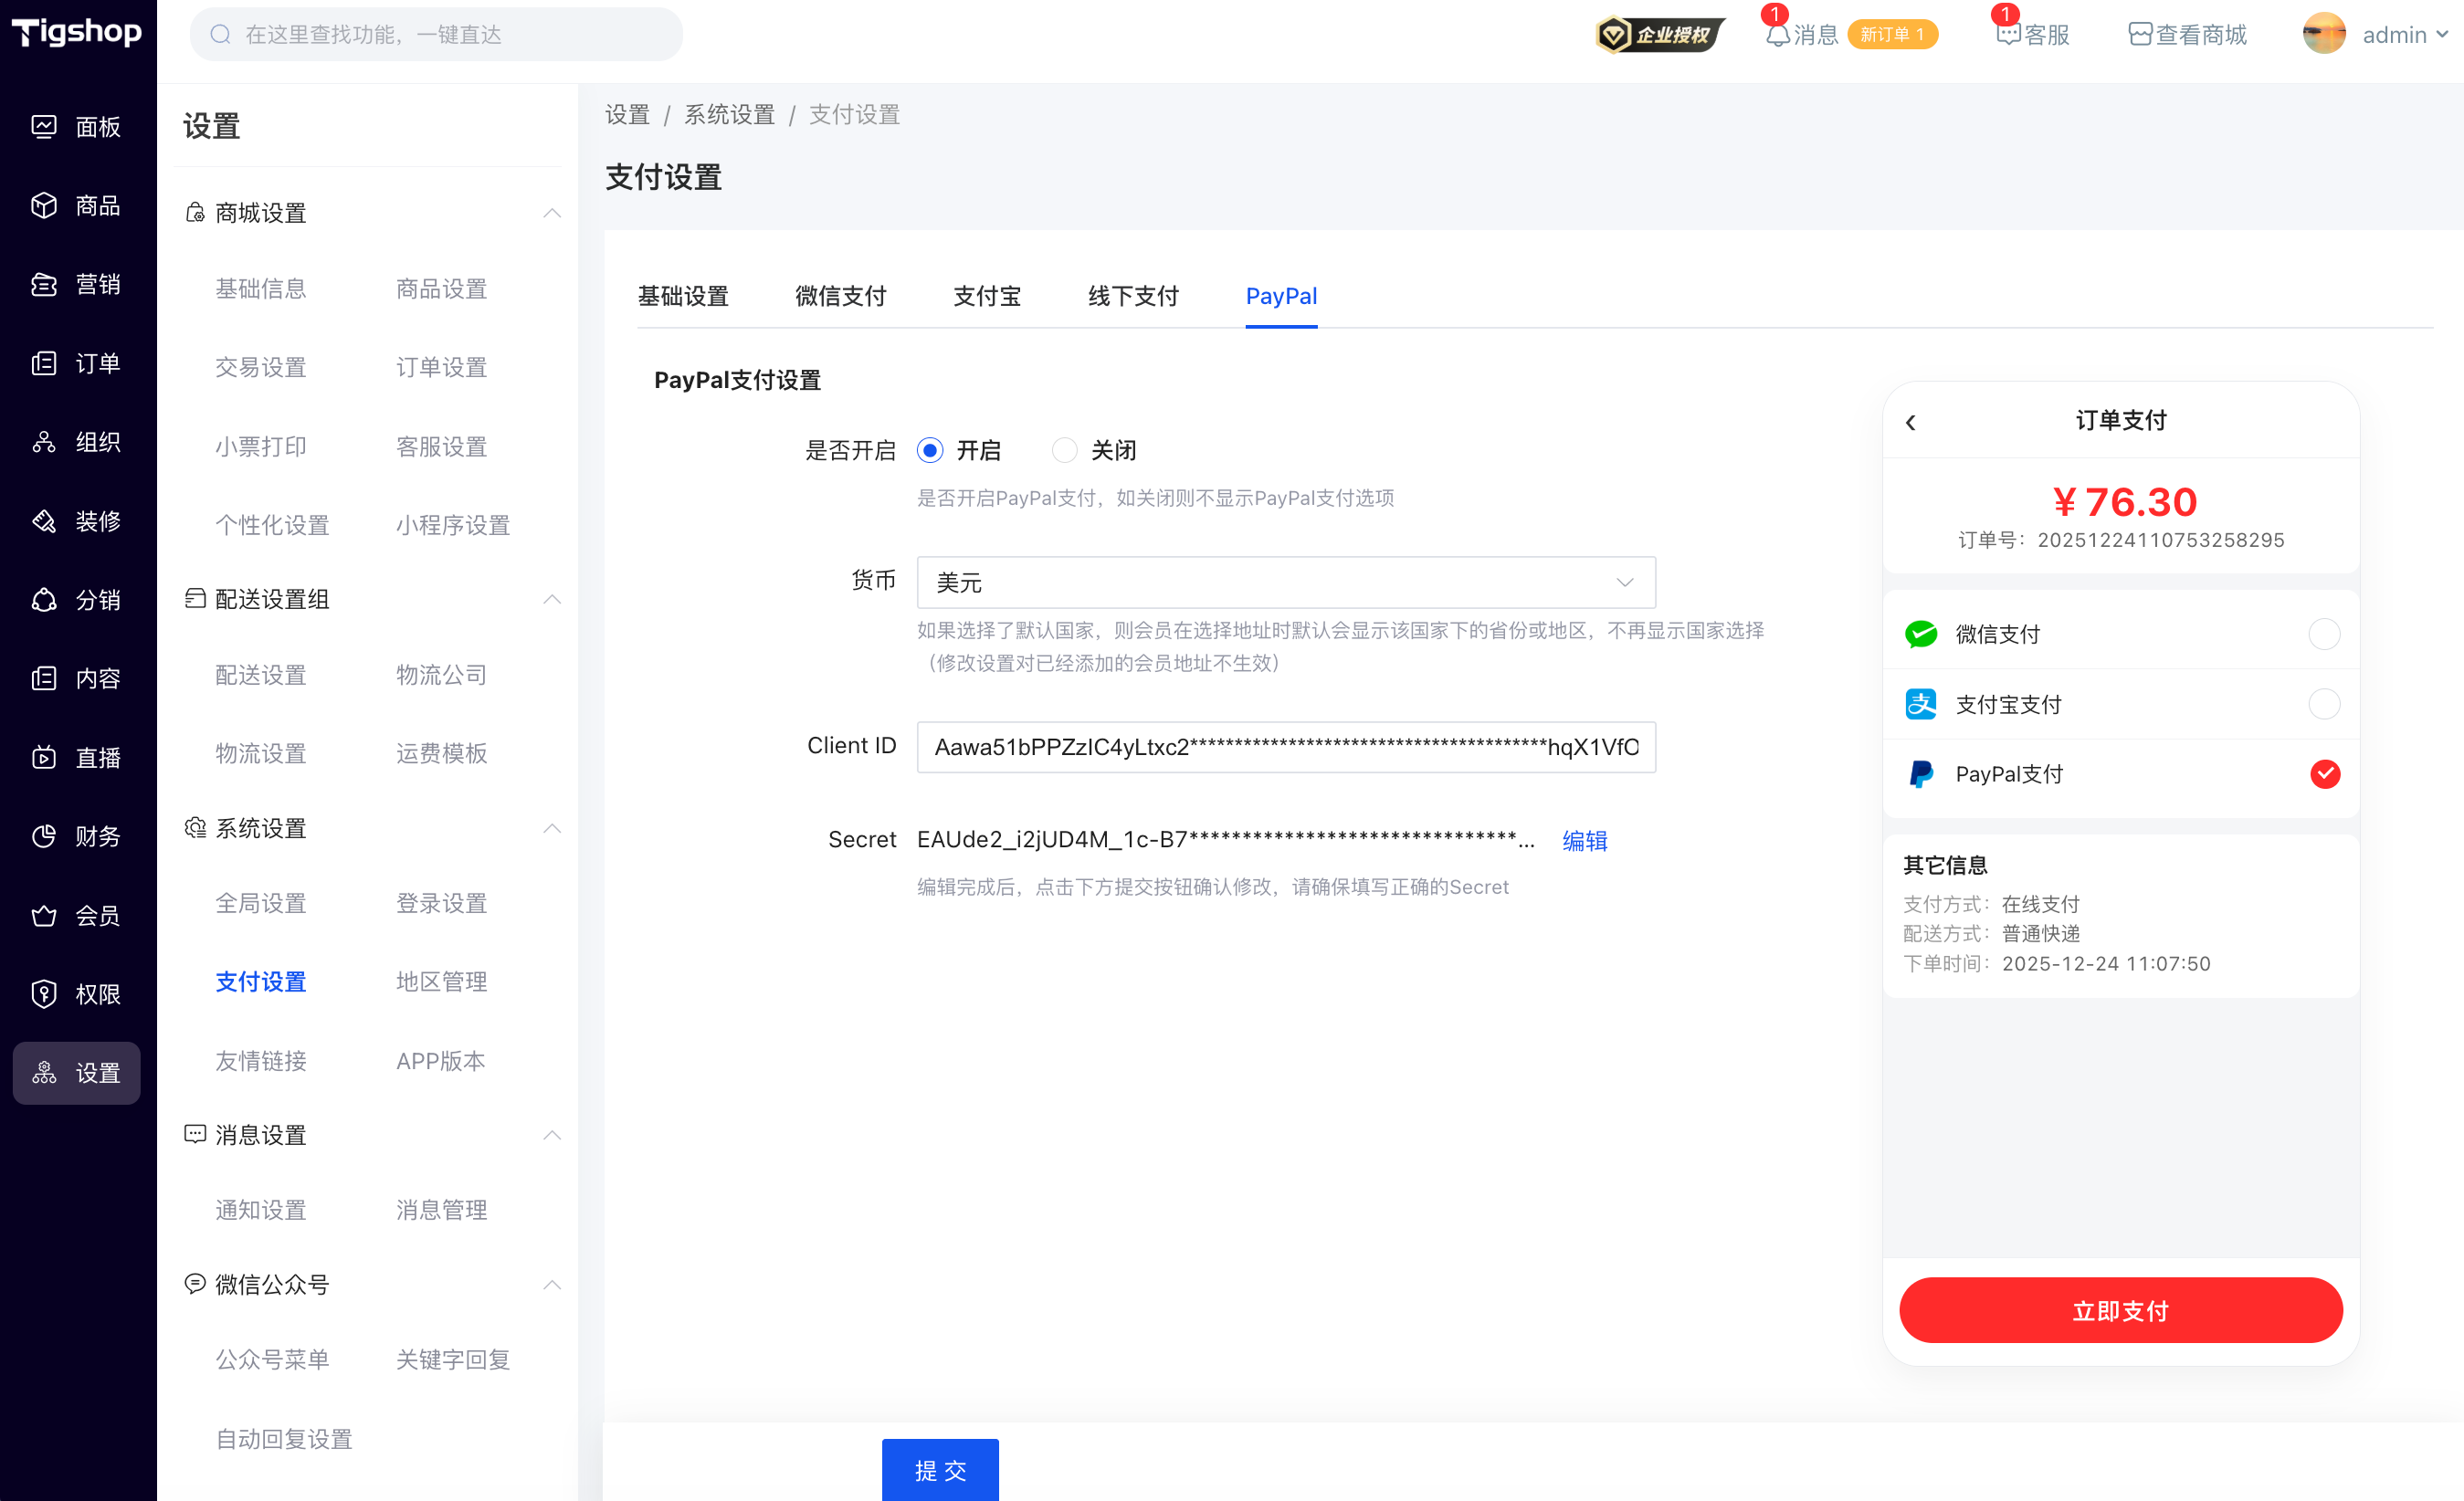Open 登录设置 in the settings menu
The height and width of the screenshot is (1501, 2464).
(442, 903)
